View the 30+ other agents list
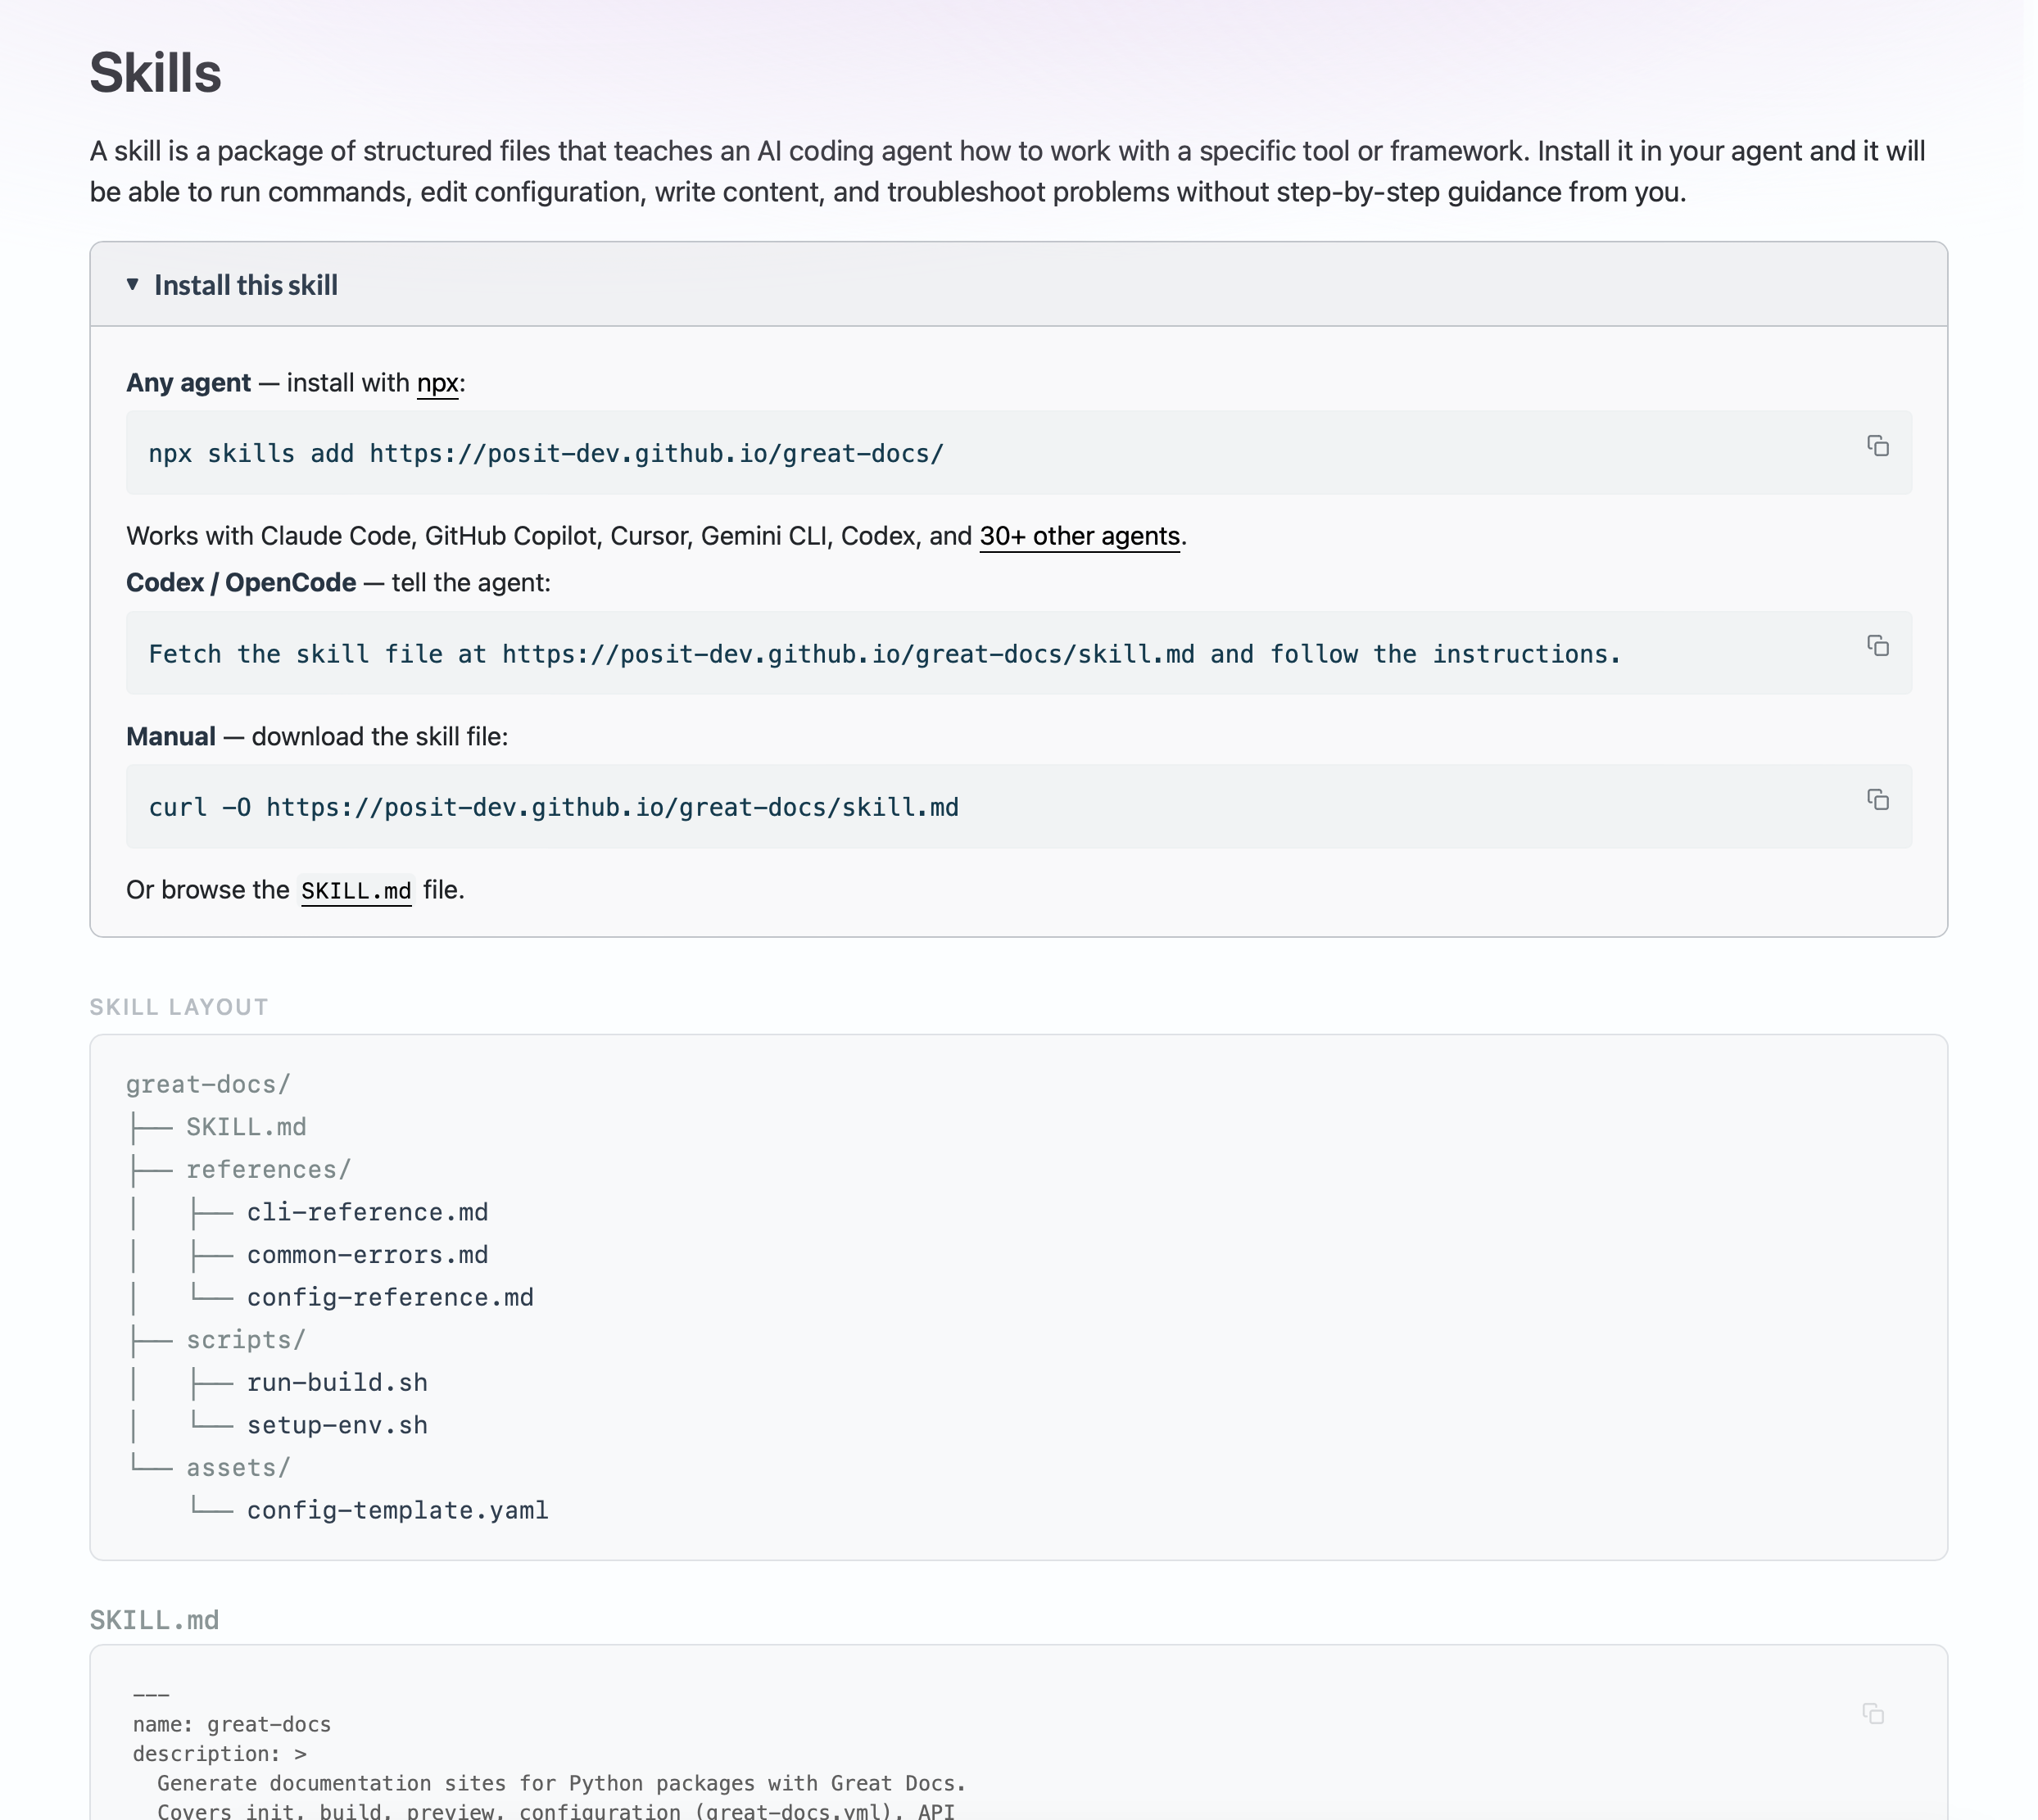Screen dimensions: 2038x1820 (1078, 536)
